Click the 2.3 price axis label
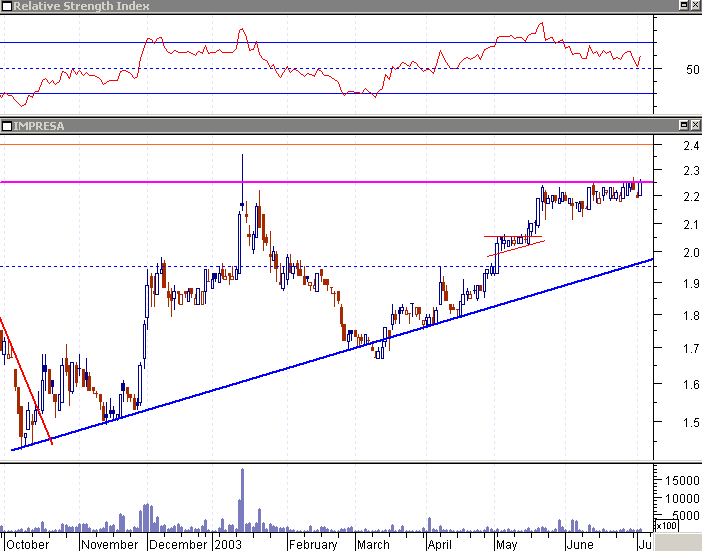The width and height of the screenshot is (702, 551). click(x=691, y=171)
